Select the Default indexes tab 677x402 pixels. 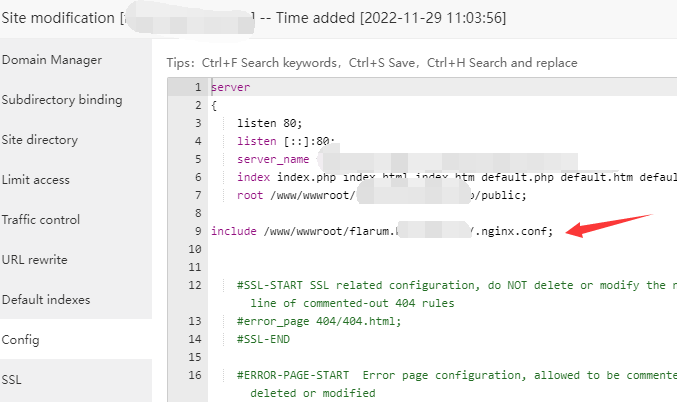(x=46, y=300)
